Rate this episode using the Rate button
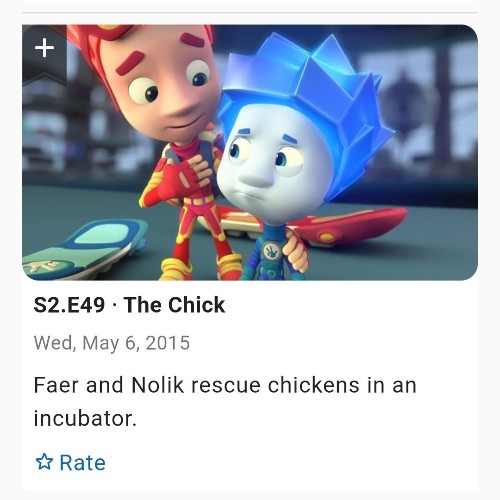Viewport: 500px width, 500px height. click(x=71, y=462)
